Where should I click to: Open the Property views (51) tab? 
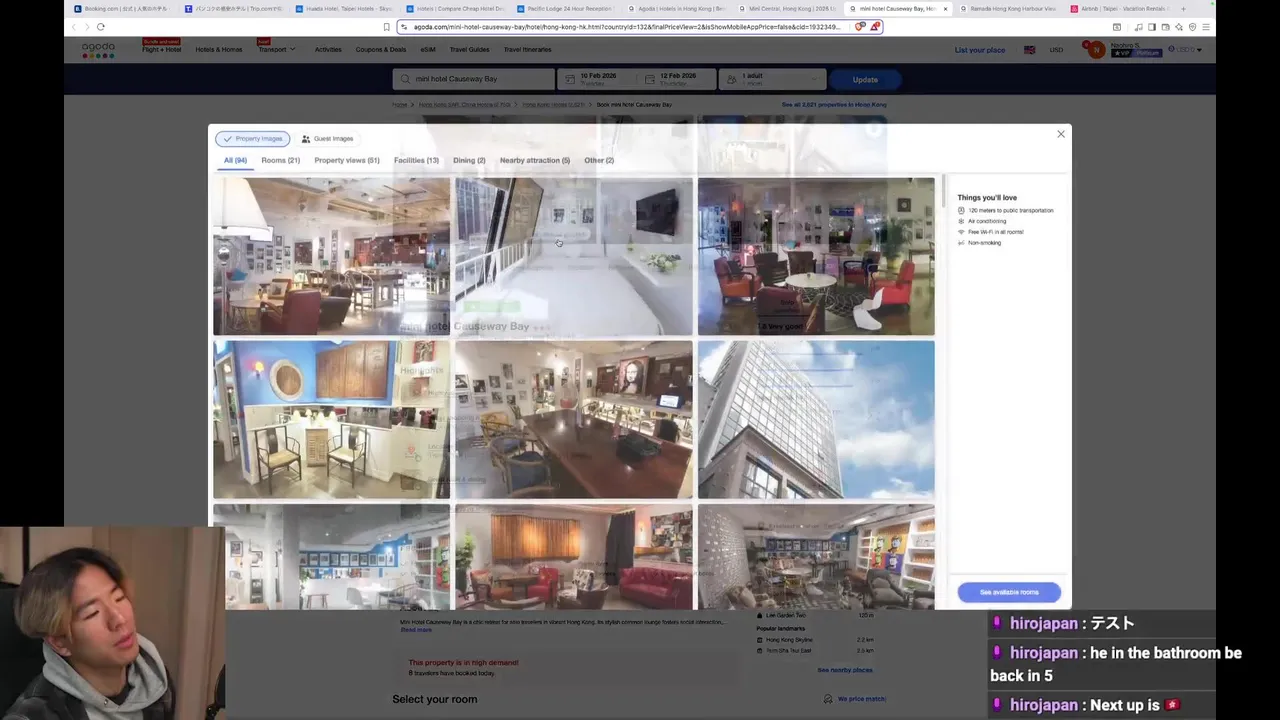(347, 160)
